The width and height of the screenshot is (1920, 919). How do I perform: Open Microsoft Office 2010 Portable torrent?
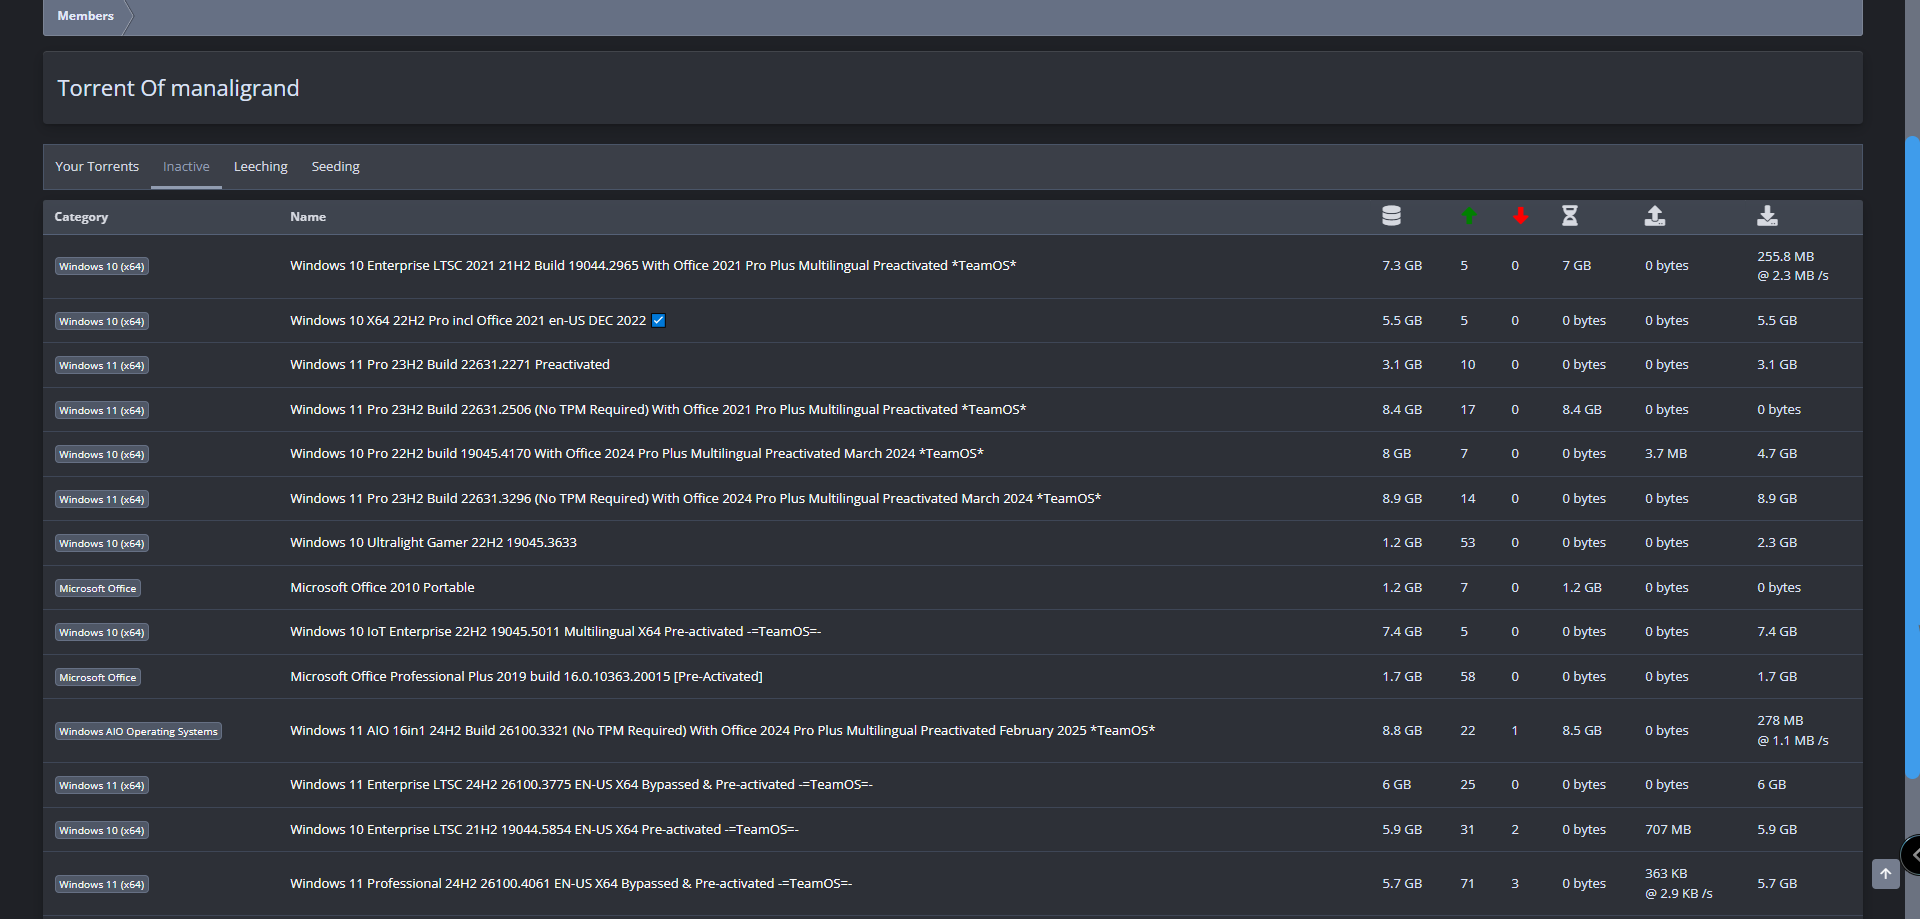[x=382, y=588]
